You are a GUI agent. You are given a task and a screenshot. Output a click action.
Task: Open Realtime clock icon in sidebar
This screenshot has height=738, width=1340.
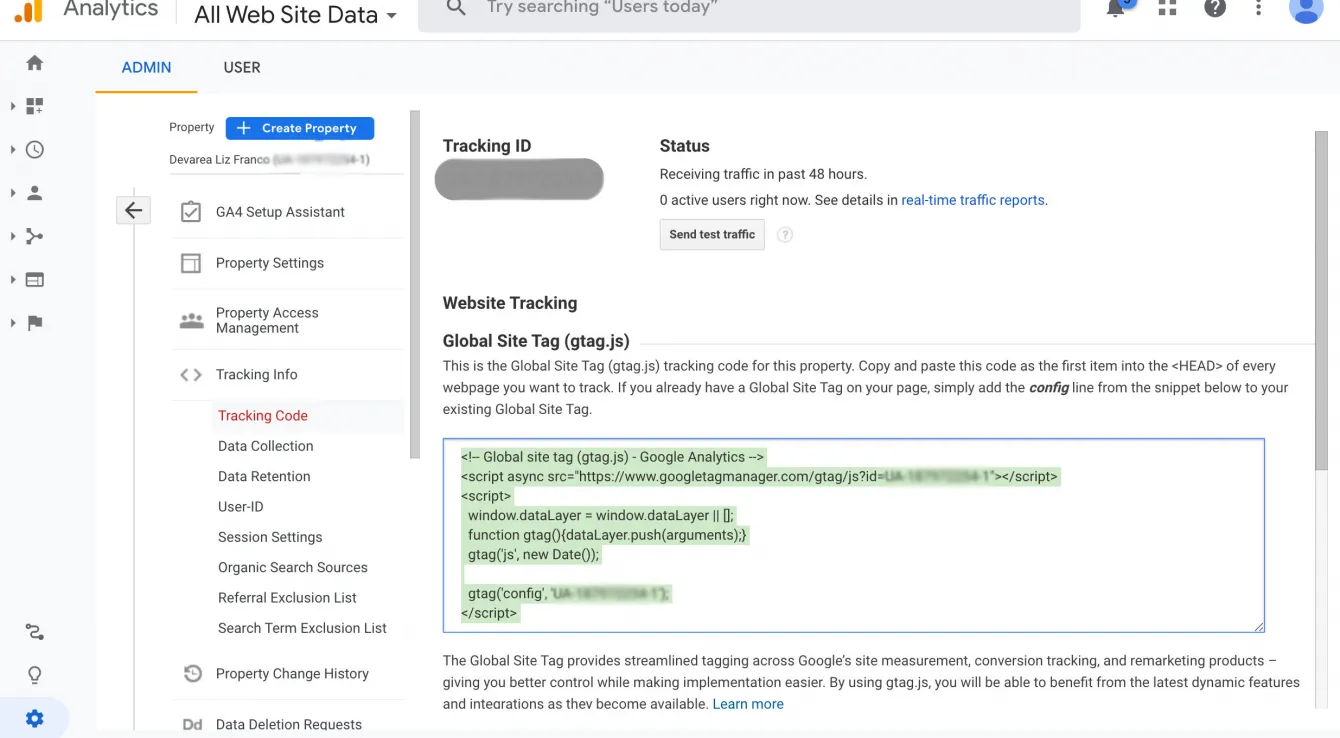pyautogui.click(x=35, y=150)
